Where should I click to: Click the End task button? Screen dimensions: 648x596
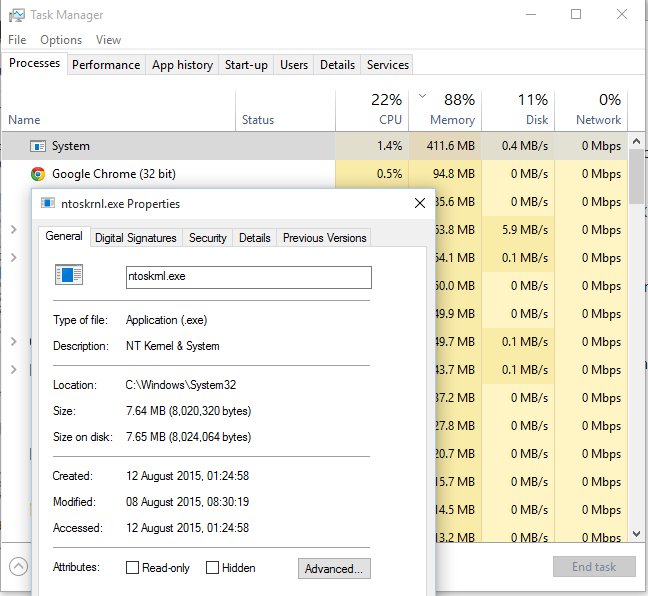coord(594,567)
